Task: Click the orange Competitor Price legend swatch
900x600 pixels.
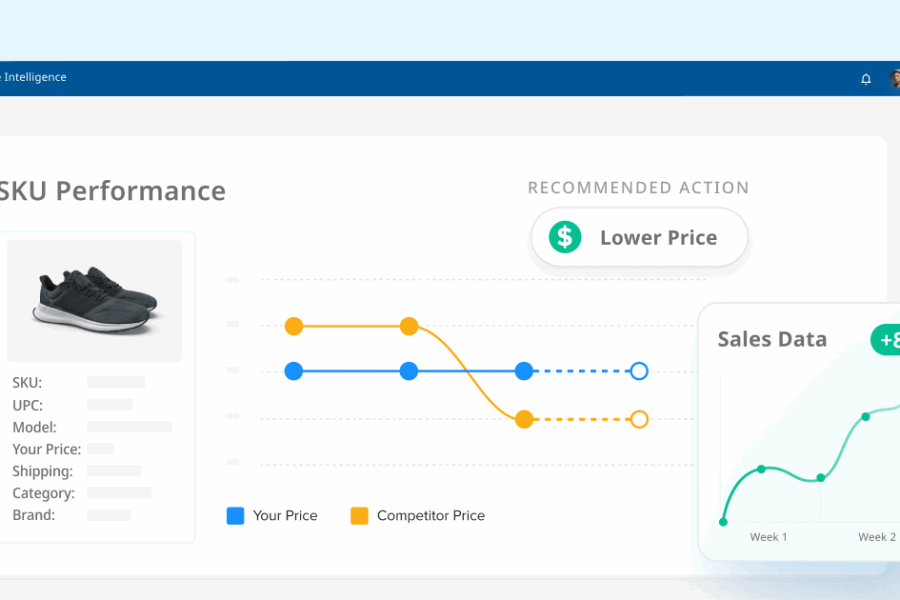Action: tap(359, 516)
